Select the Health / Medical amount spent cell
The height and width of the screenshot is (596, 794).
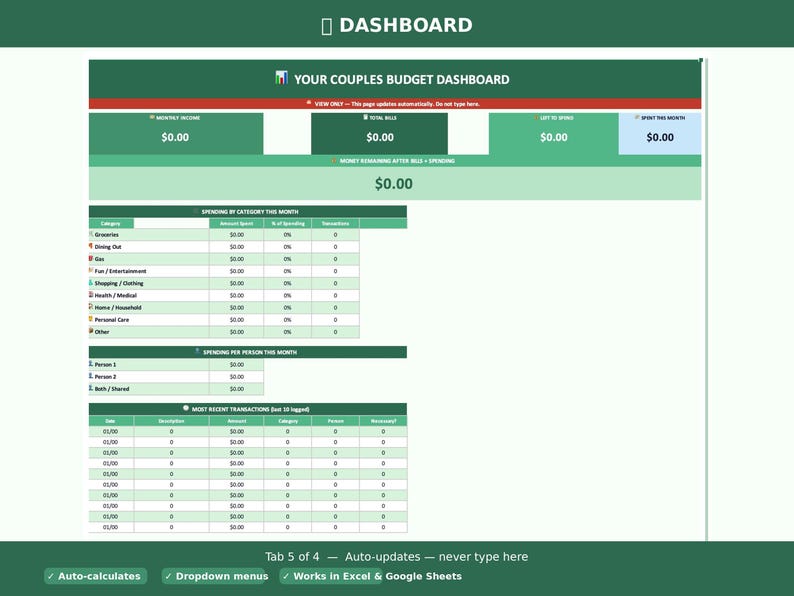[236, 295]
